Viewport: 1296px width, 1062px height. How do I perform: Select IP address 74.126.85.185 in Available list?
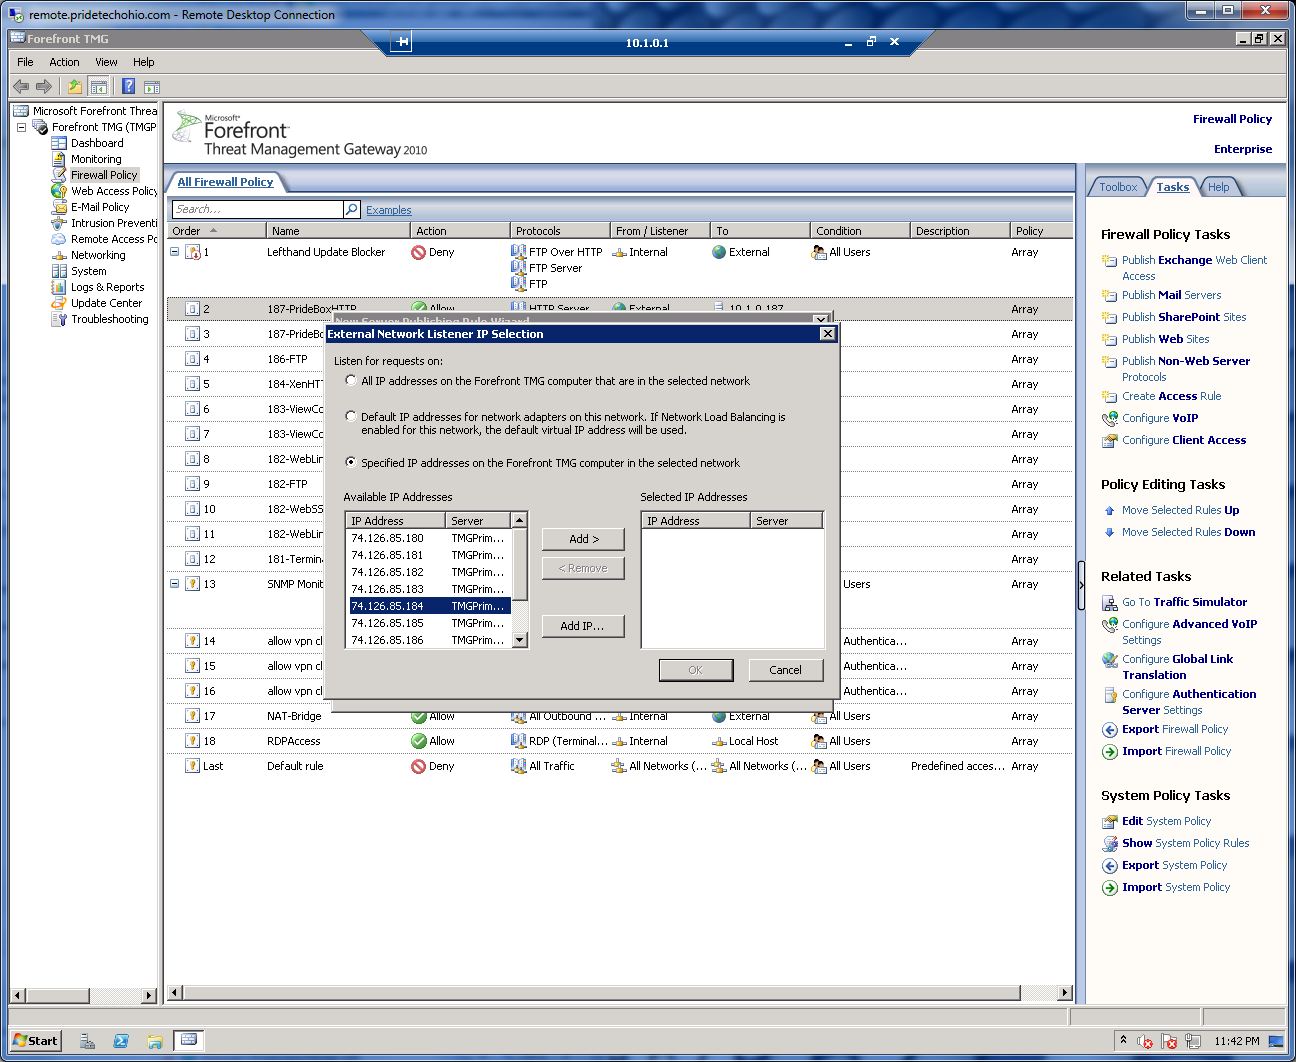tap(429, 623)
